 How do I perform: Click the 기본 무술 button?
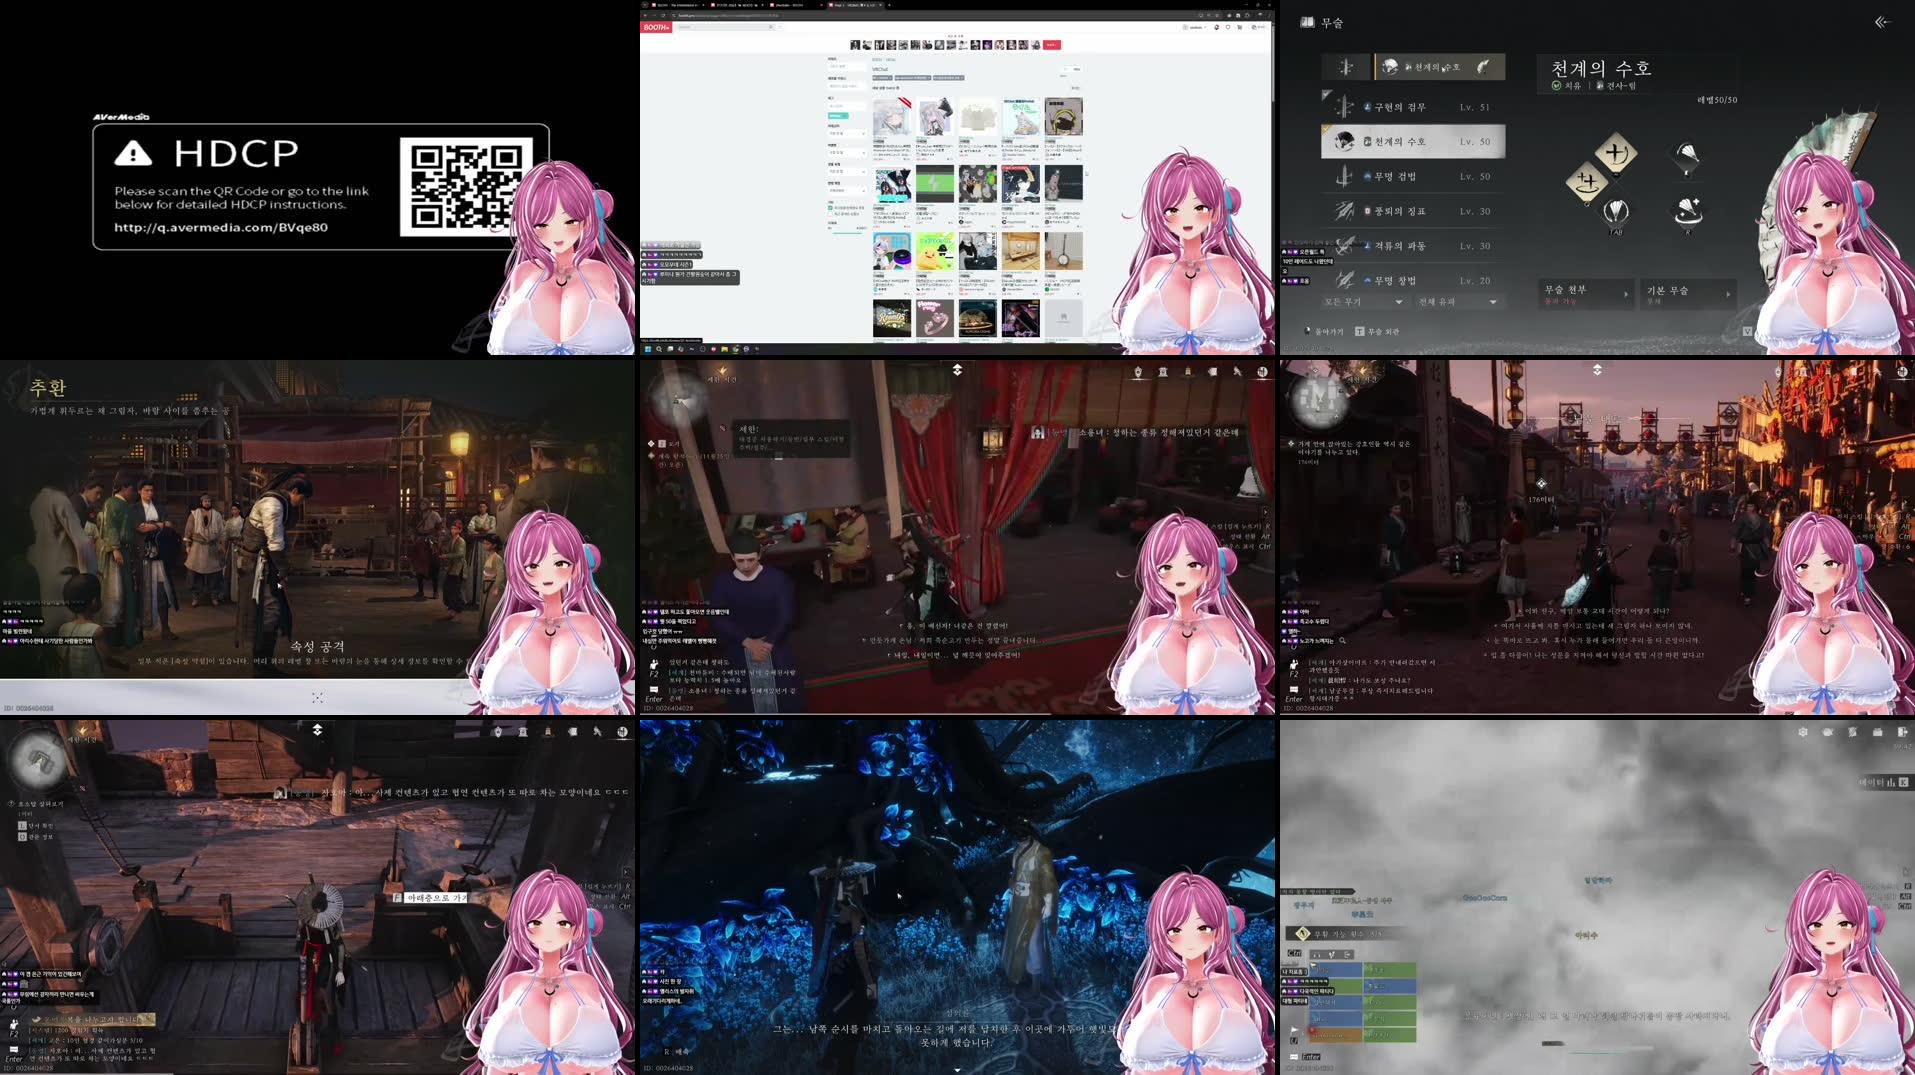coord(1689,295)
